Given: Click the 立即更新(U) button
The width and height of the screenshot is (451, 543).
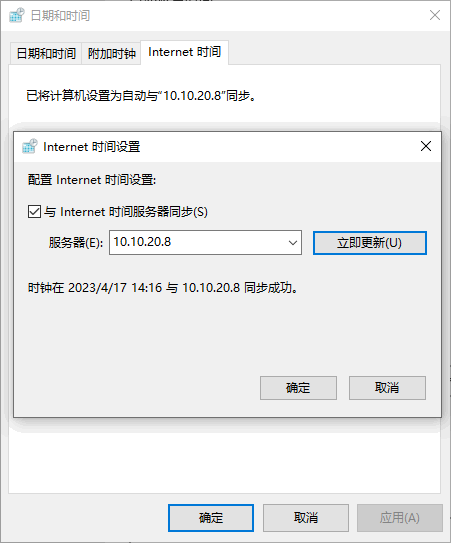Looking at the screenshot, I should [370, 243].
